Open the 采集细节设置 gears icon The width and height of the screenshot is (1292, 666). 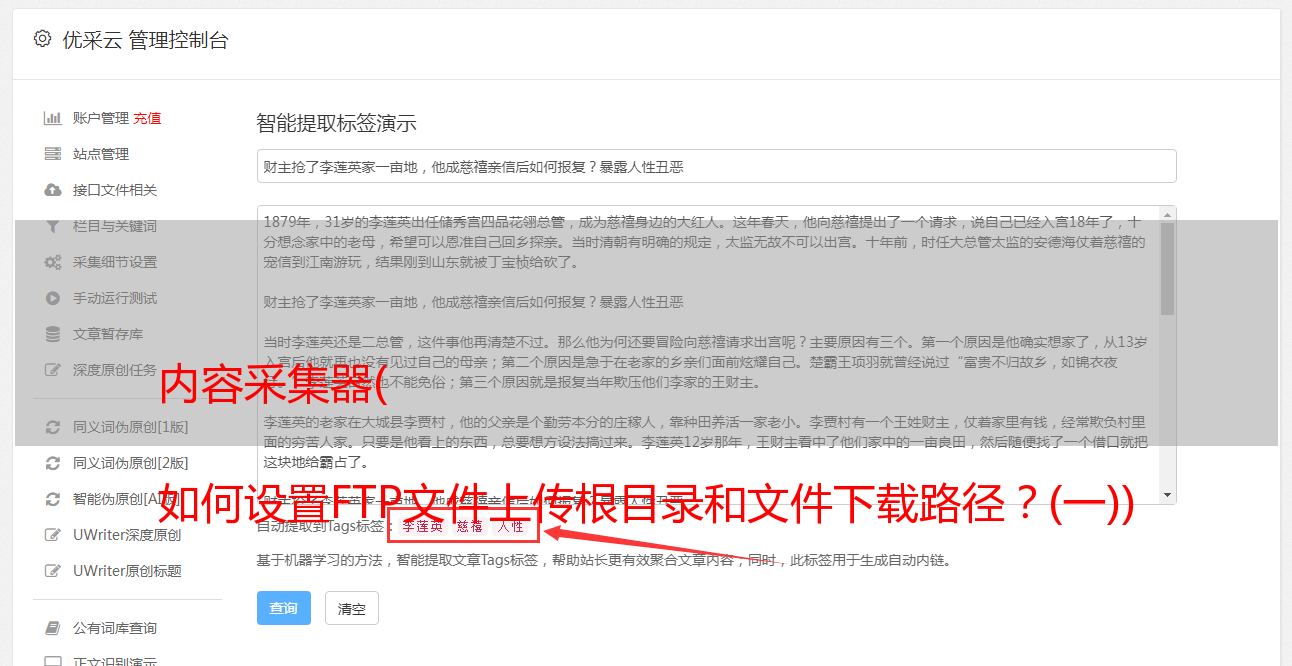53,262
